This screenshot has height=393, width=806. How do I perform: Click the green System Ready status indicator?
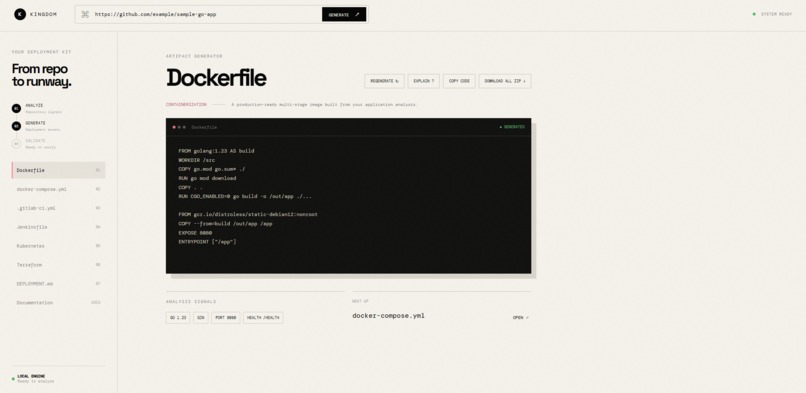click(754, 14)
